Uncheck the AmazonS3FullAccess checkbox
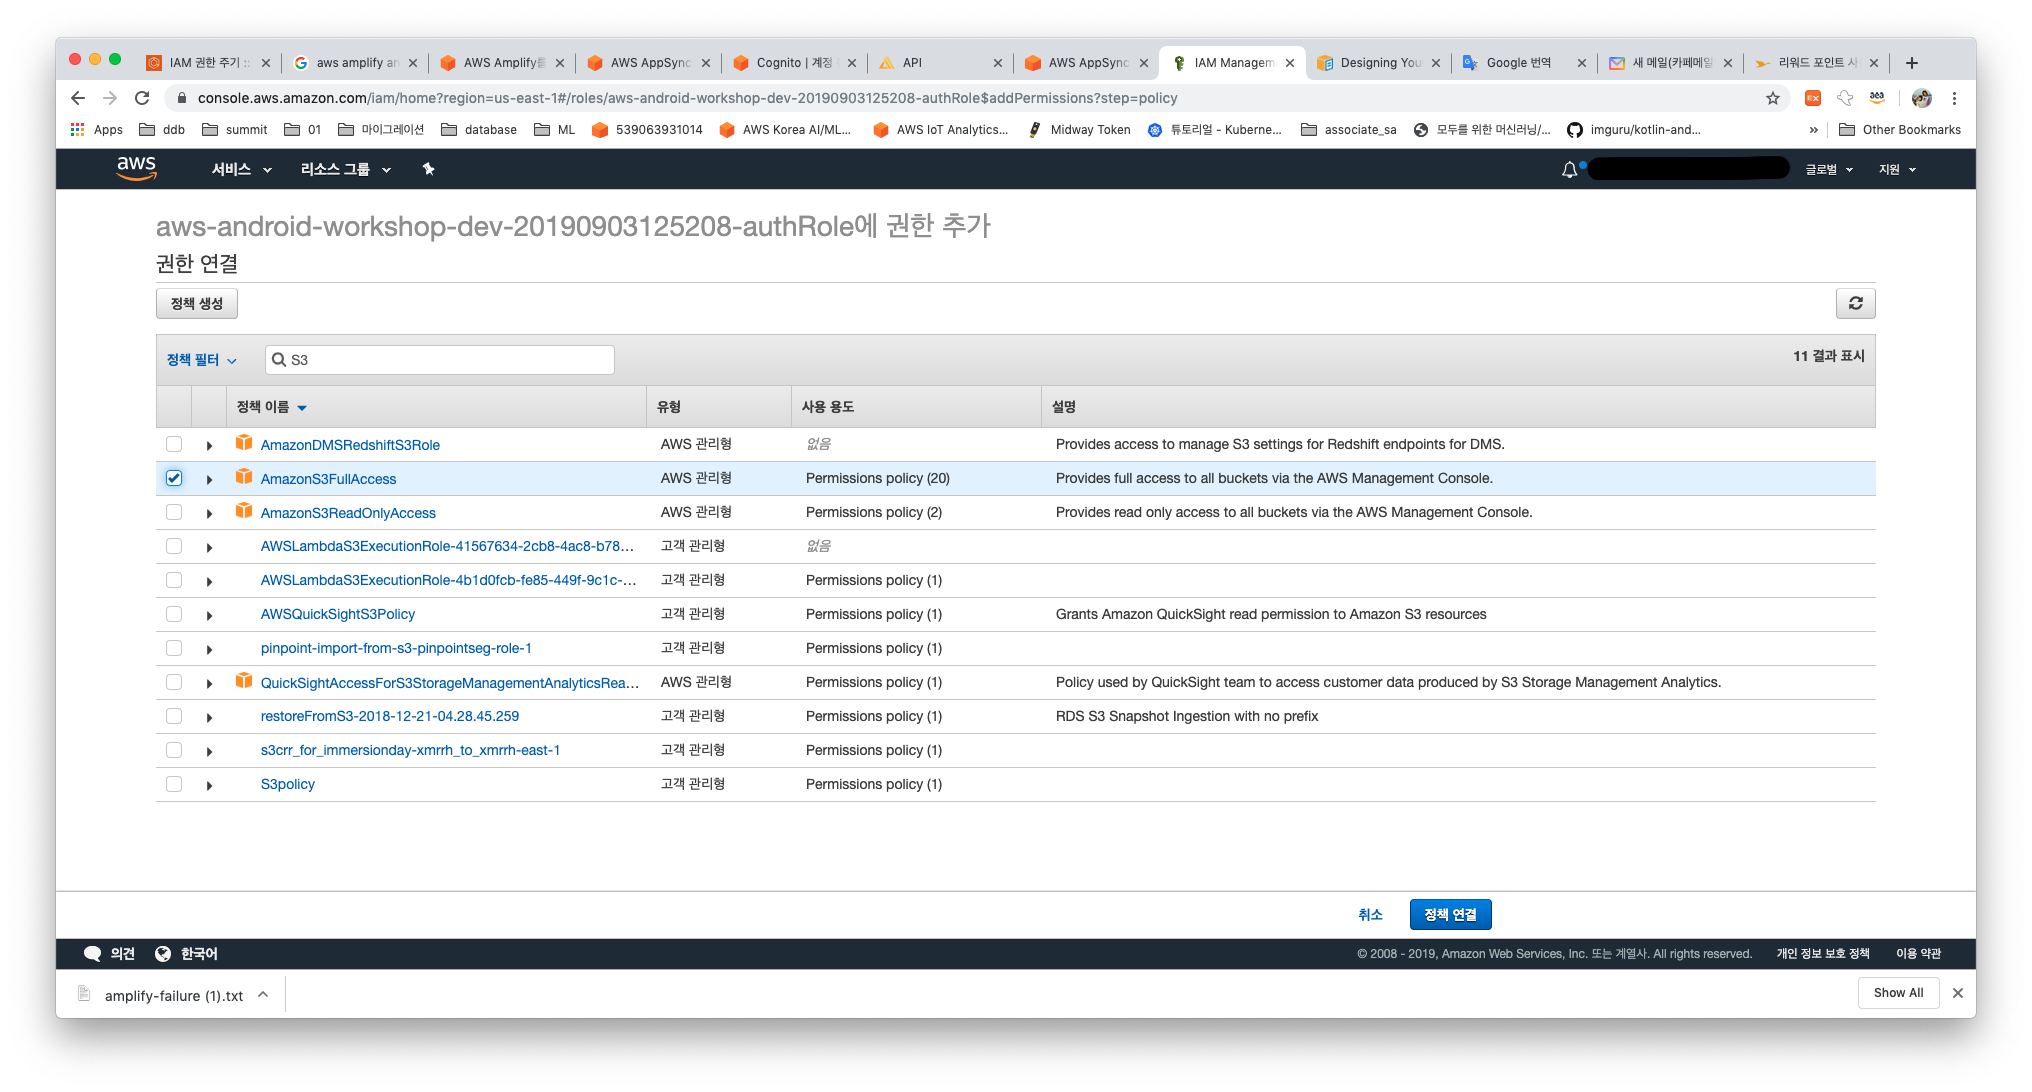2032x1092 pixels. coord(174,478)
